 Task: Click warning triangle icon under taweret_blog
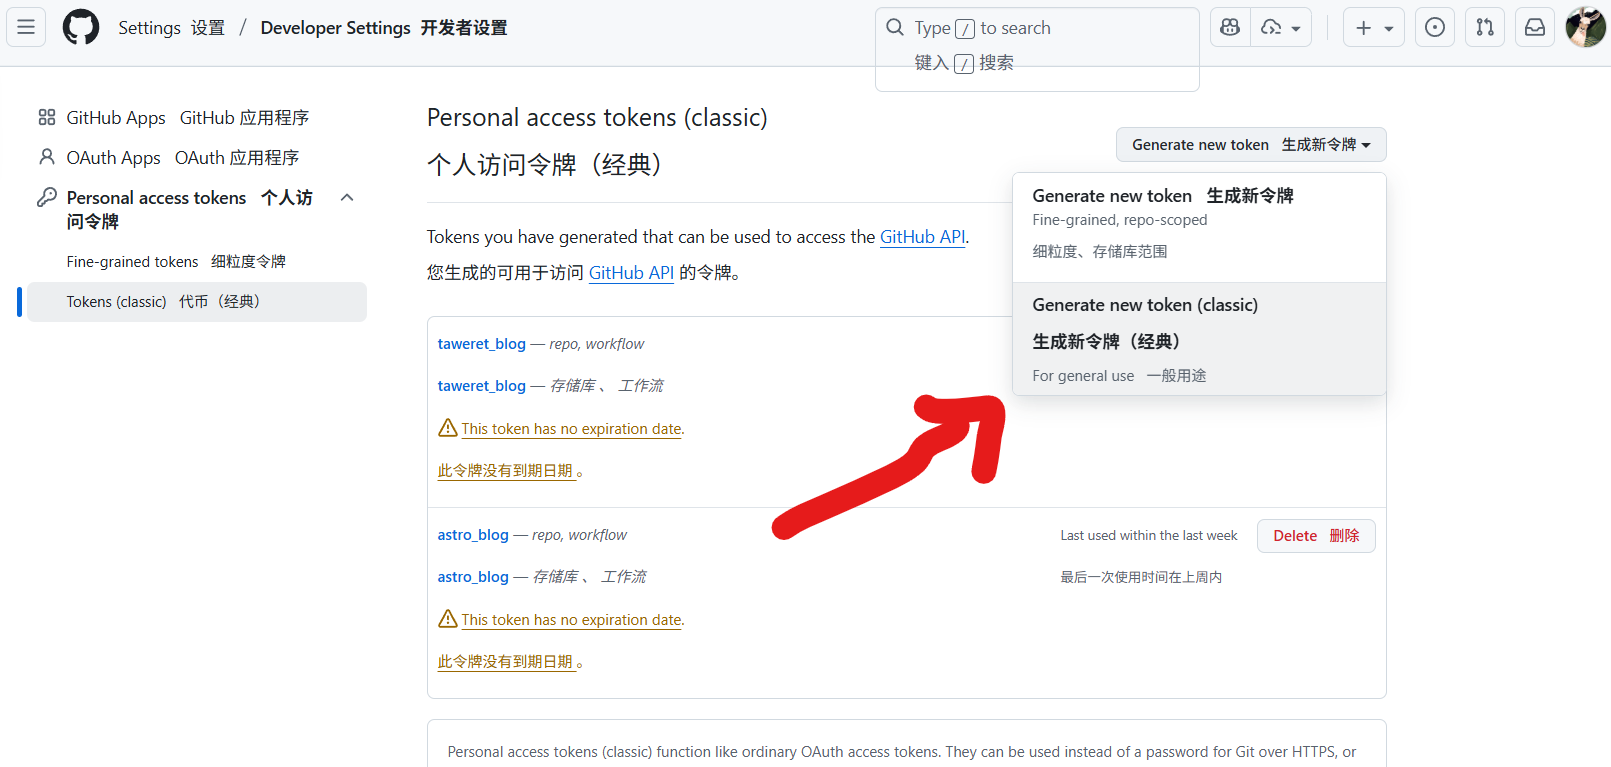448,428
